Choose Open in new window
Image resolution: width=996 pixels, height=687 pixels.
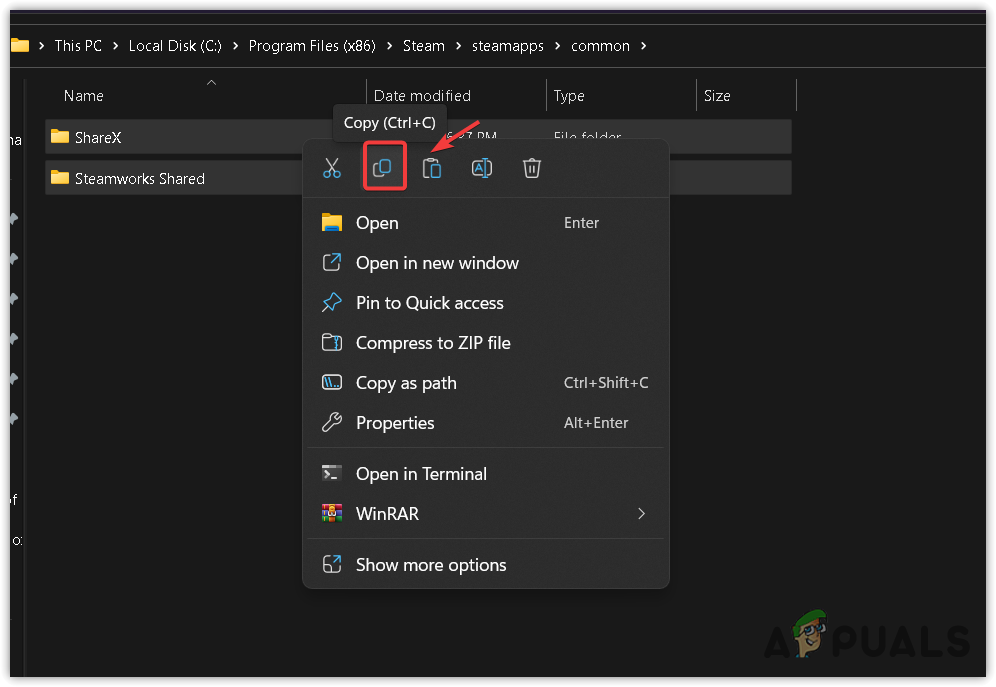(437, 263)
